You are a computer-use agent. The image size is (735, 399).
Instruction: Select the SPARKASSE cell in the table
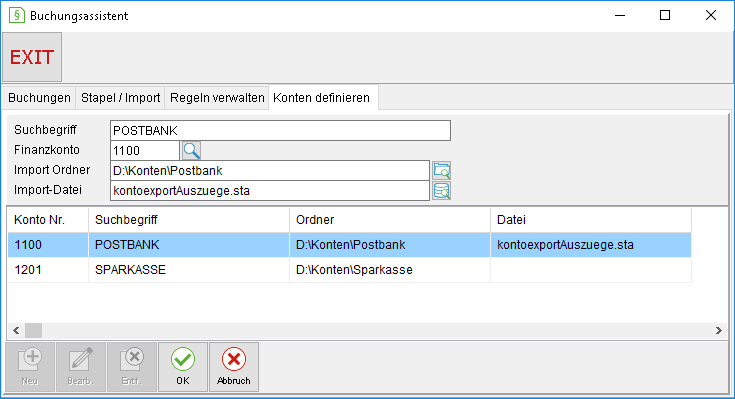[x=189, y=270]
